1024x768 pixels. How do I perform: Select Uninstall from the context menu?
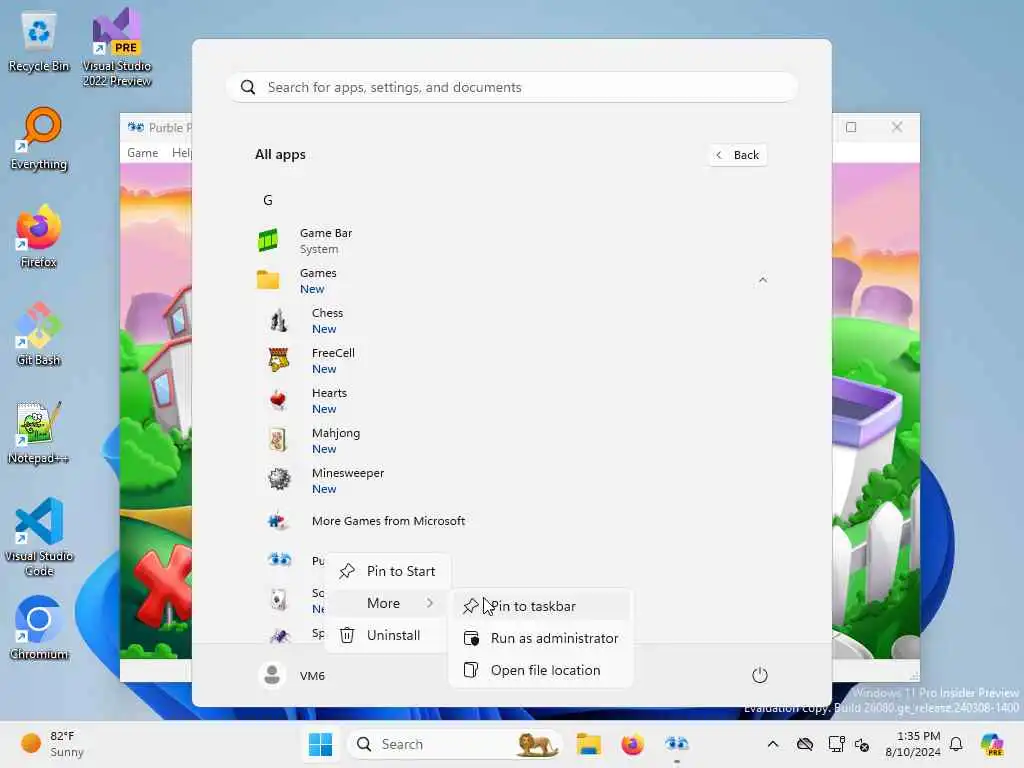(388, 635)
